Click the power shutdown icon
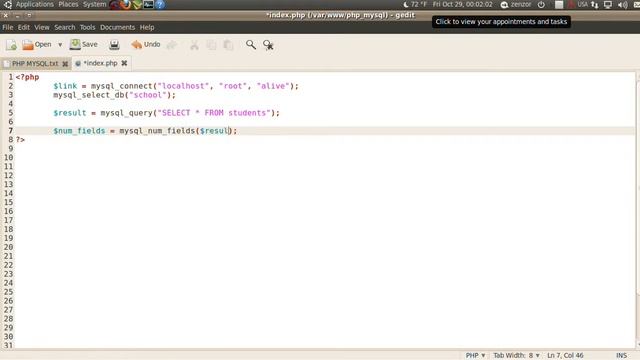Viewport: 640px width, 360px height. tap(541, 4)
